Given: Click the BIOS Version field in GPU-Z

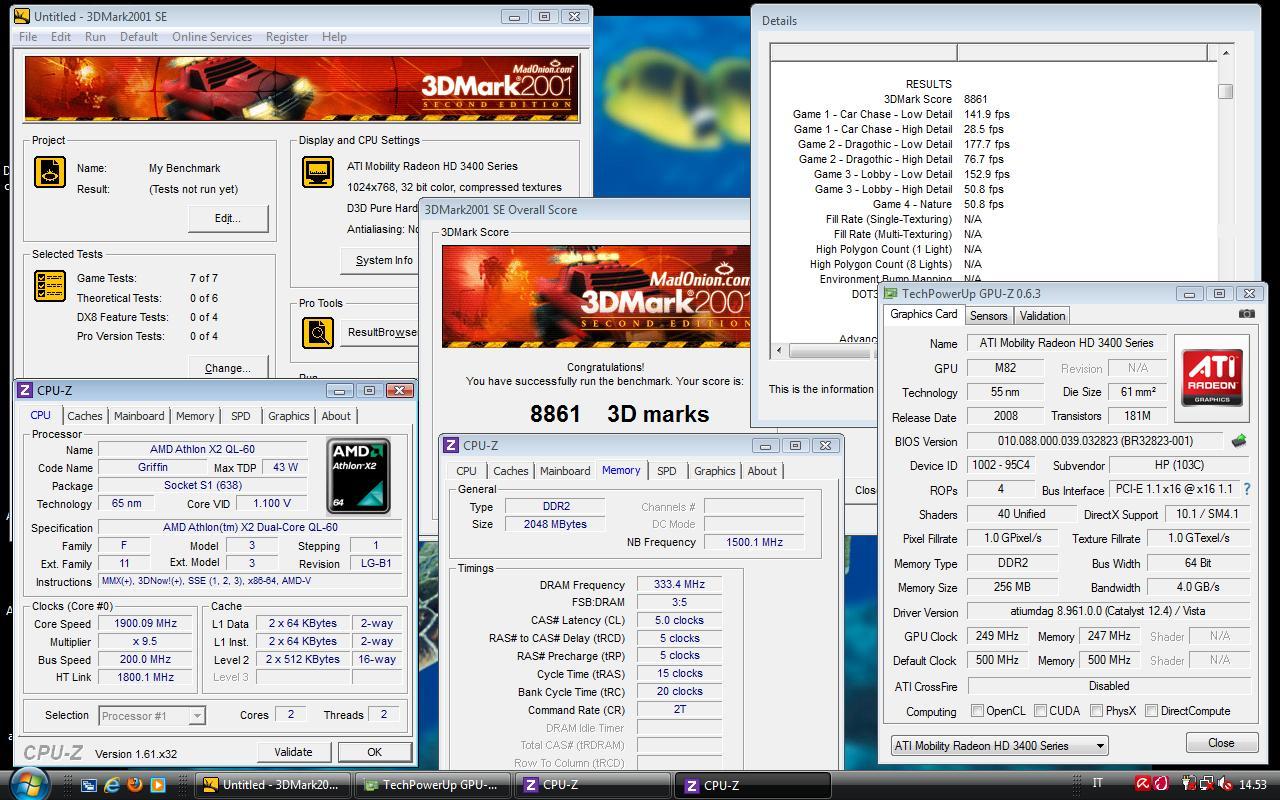Looking at the screenshot, I should tap(1095, 441).
